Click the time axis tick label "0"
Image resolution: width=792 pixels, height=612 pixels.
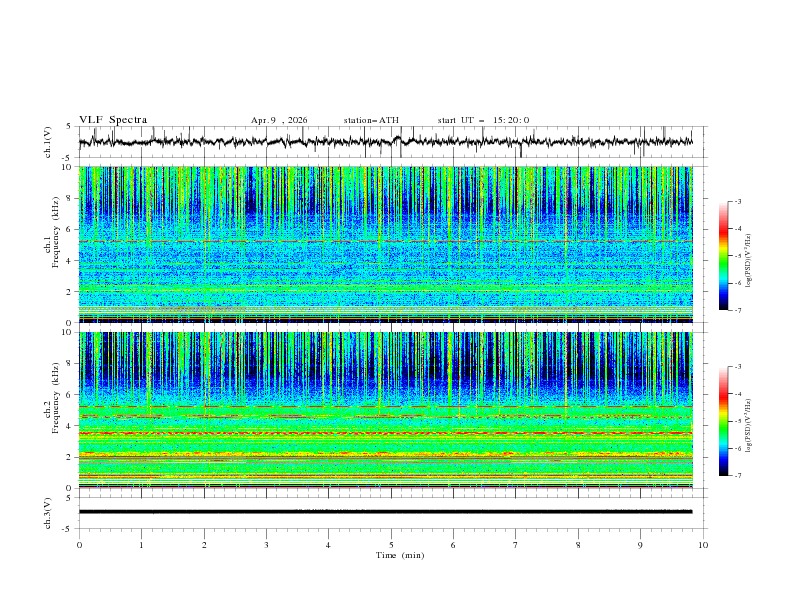point(79,545)
